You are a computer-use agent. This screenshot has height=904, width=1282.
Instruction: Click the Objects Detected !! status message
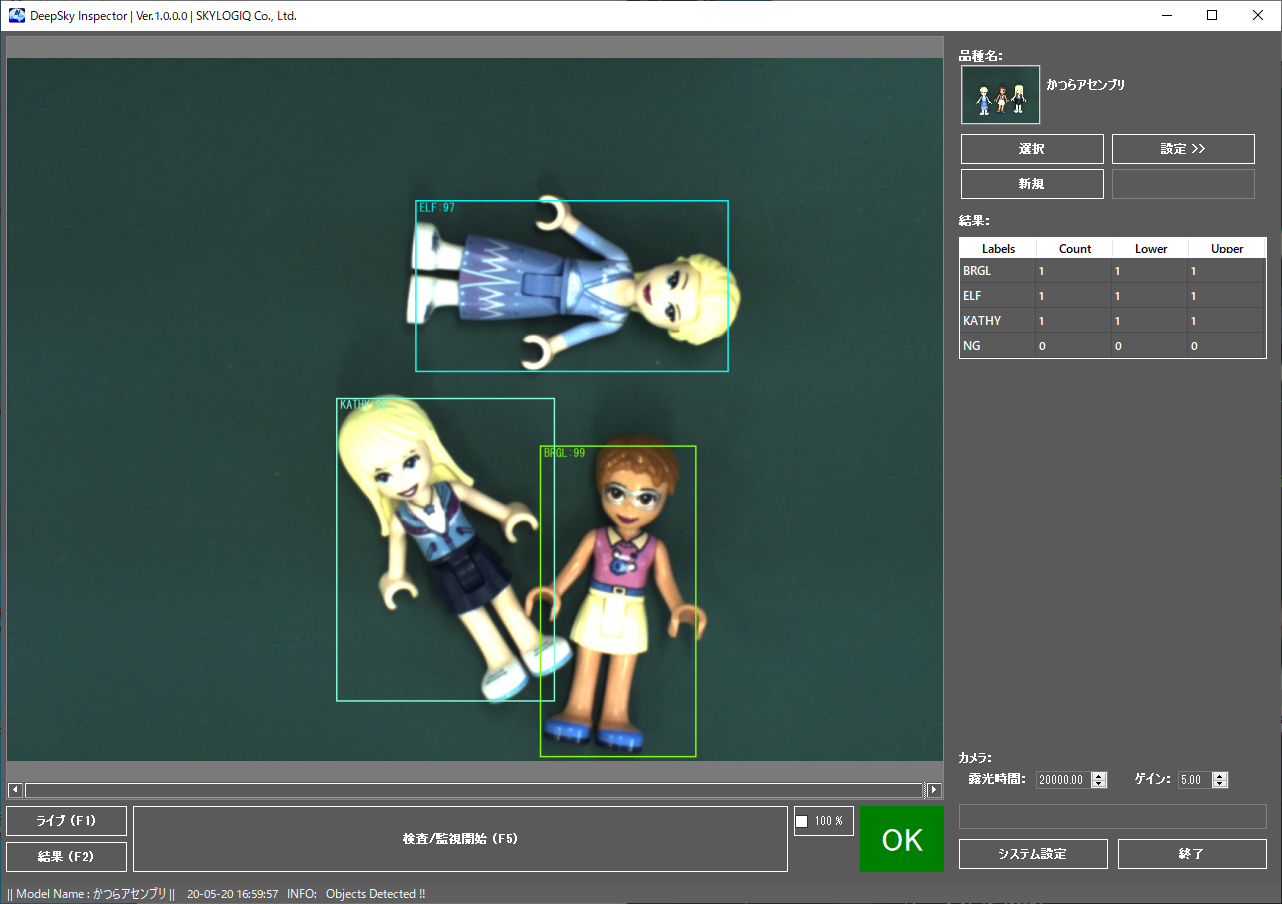(376, 894)
